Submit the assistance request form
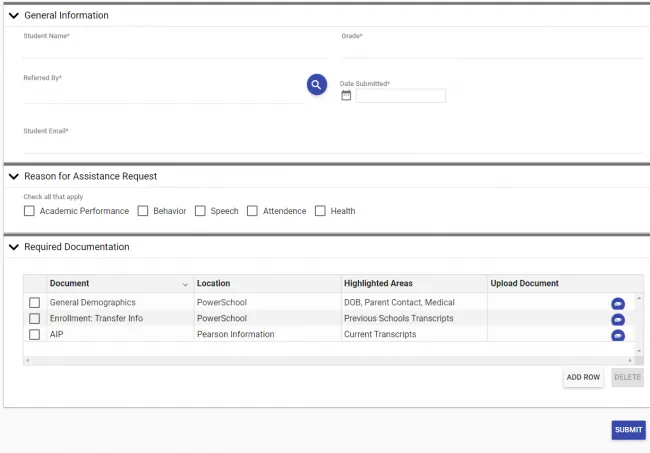650x453 pixels. coord(628,430)
